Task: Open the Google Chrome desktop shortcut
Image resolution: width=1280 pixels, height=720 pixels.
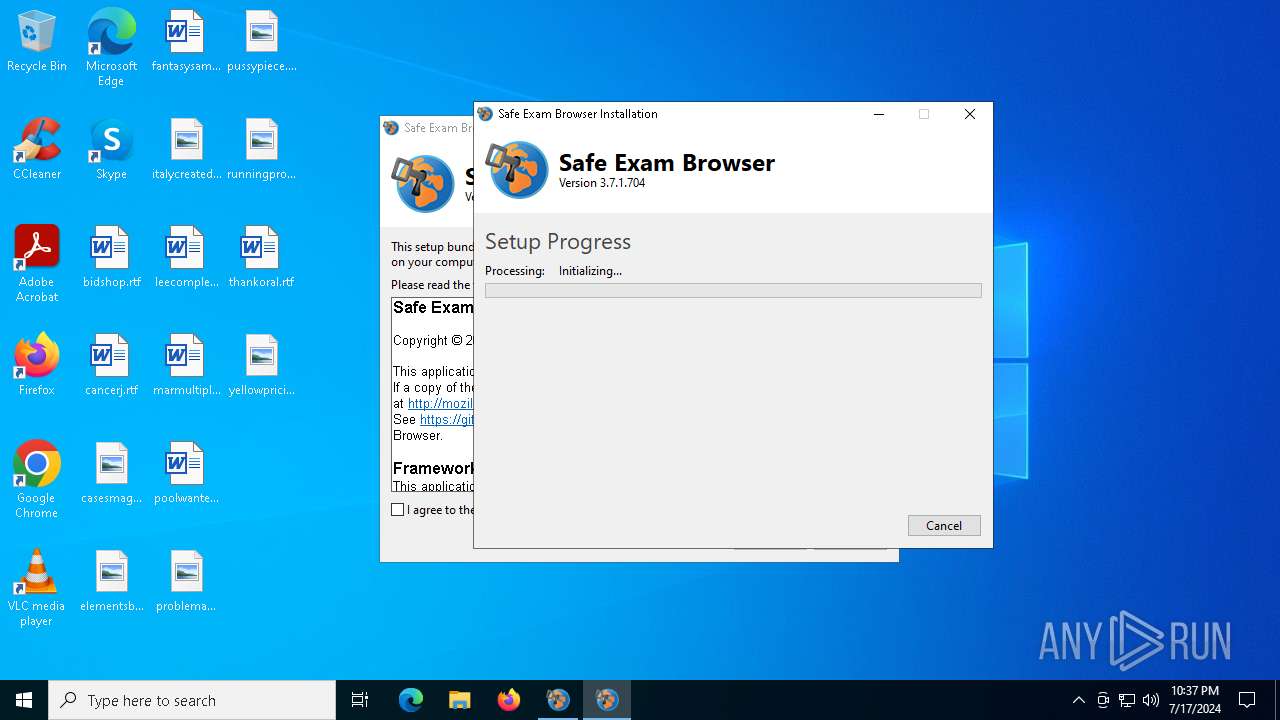Action: point(37,479)
